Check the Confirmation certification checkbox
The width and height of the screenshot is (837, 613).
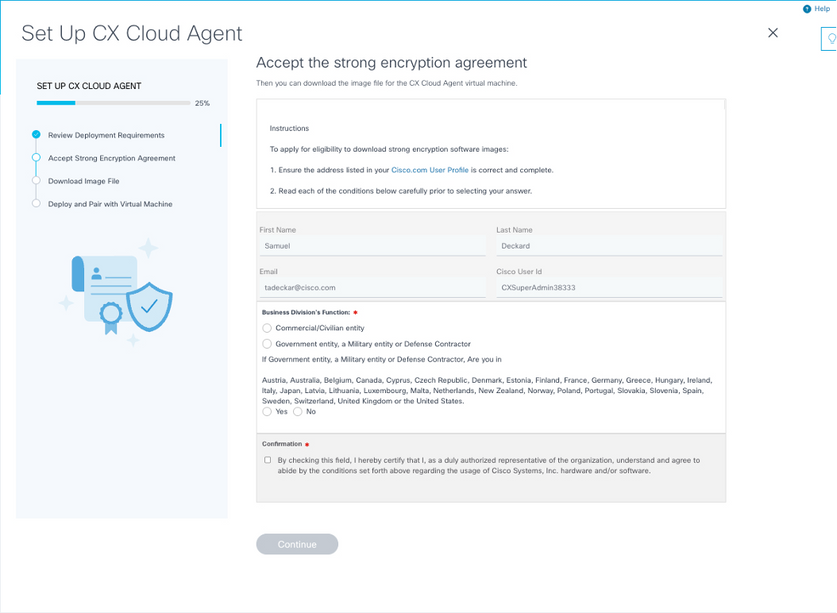coord(267,460)
